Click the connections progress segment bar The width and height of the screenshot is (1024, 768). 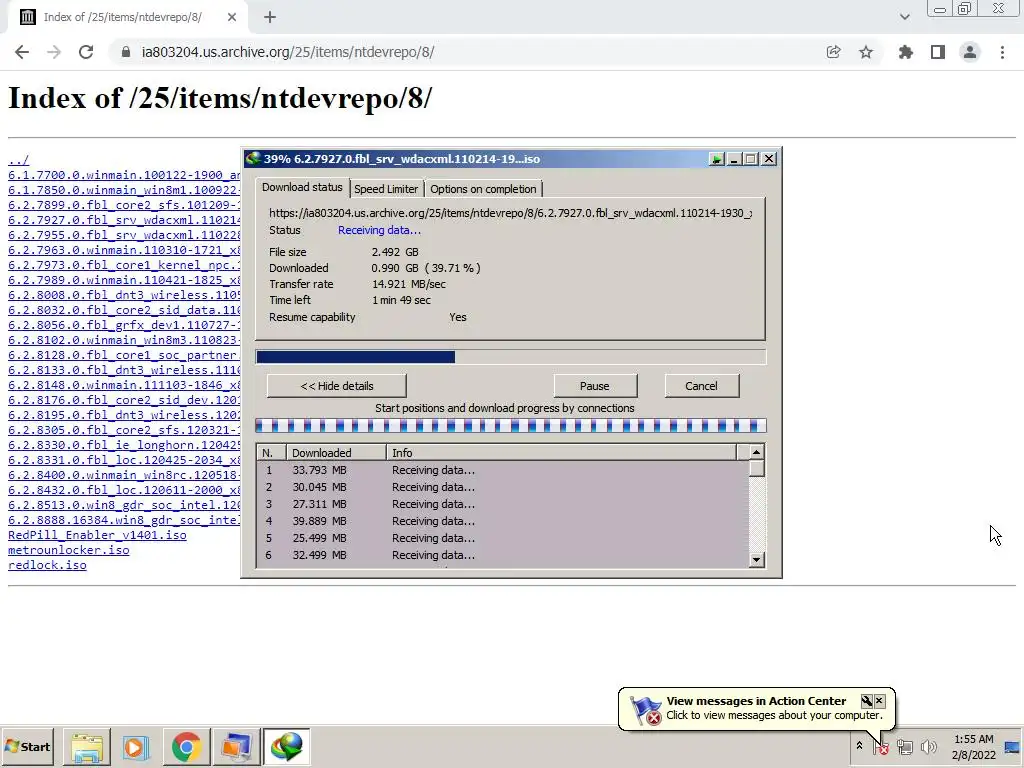click(511, 426)
